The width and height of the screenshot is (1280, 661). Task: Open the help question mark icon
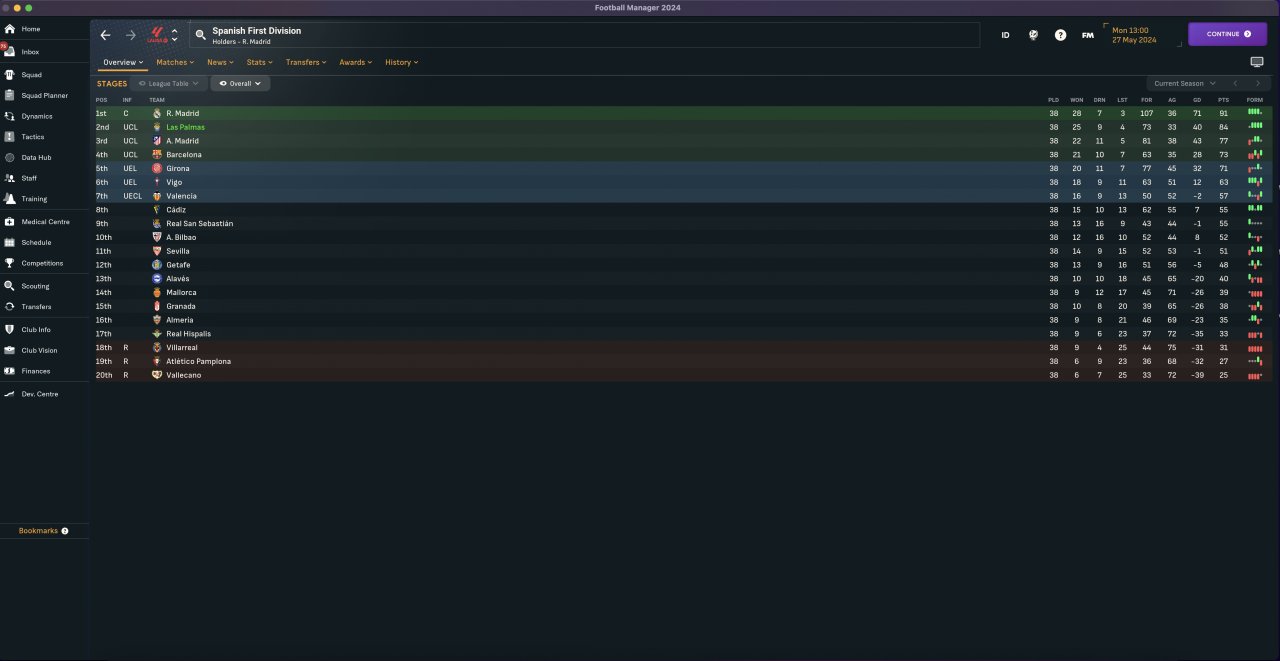[x=1060, y=35]
